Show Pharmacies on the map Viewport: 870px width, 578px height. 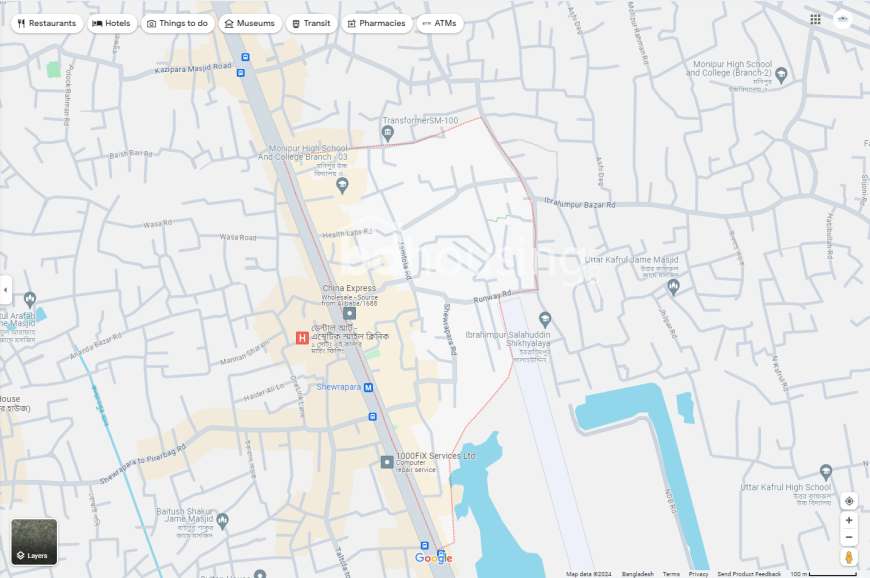pos(377,23)
